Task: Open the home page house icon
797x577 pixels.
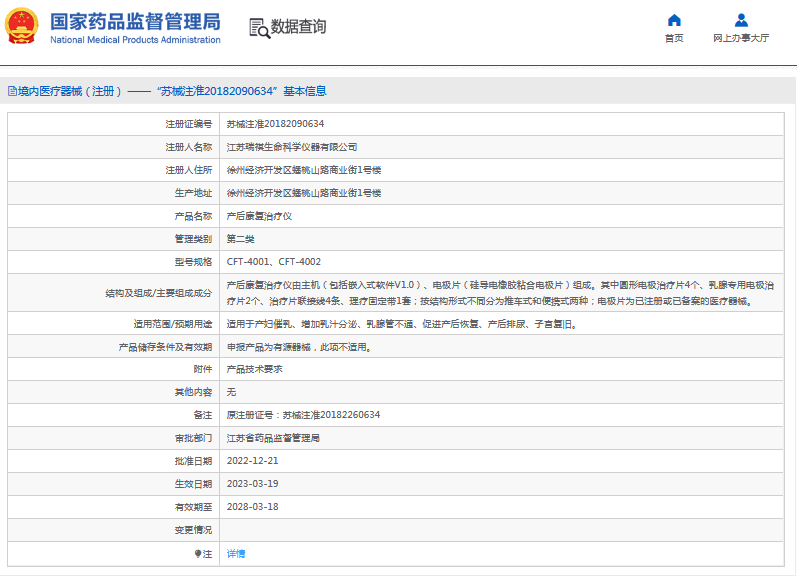Action: pyautogui.click(x=674, y=20)
